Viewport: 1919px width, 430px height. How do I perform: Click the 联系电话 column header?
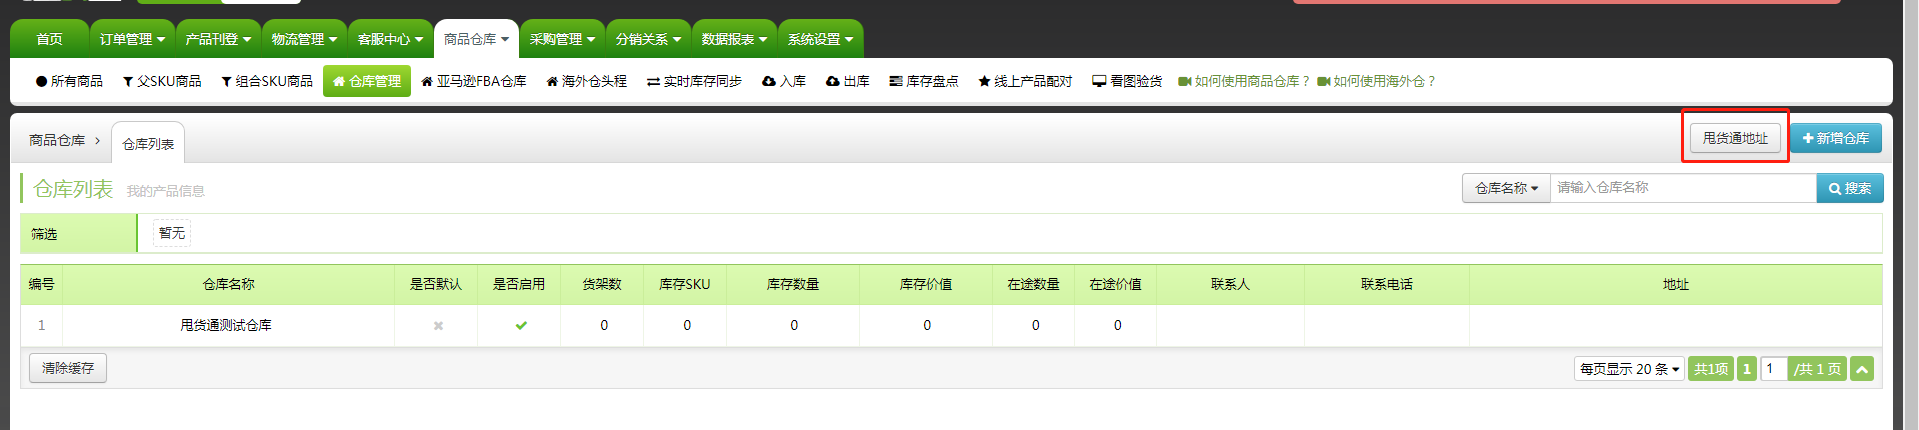(x=1387, y=285)
